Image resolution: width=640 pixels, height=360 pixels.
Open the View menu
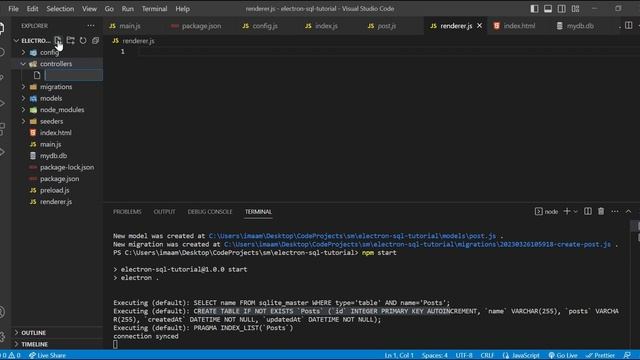point(89,9)
